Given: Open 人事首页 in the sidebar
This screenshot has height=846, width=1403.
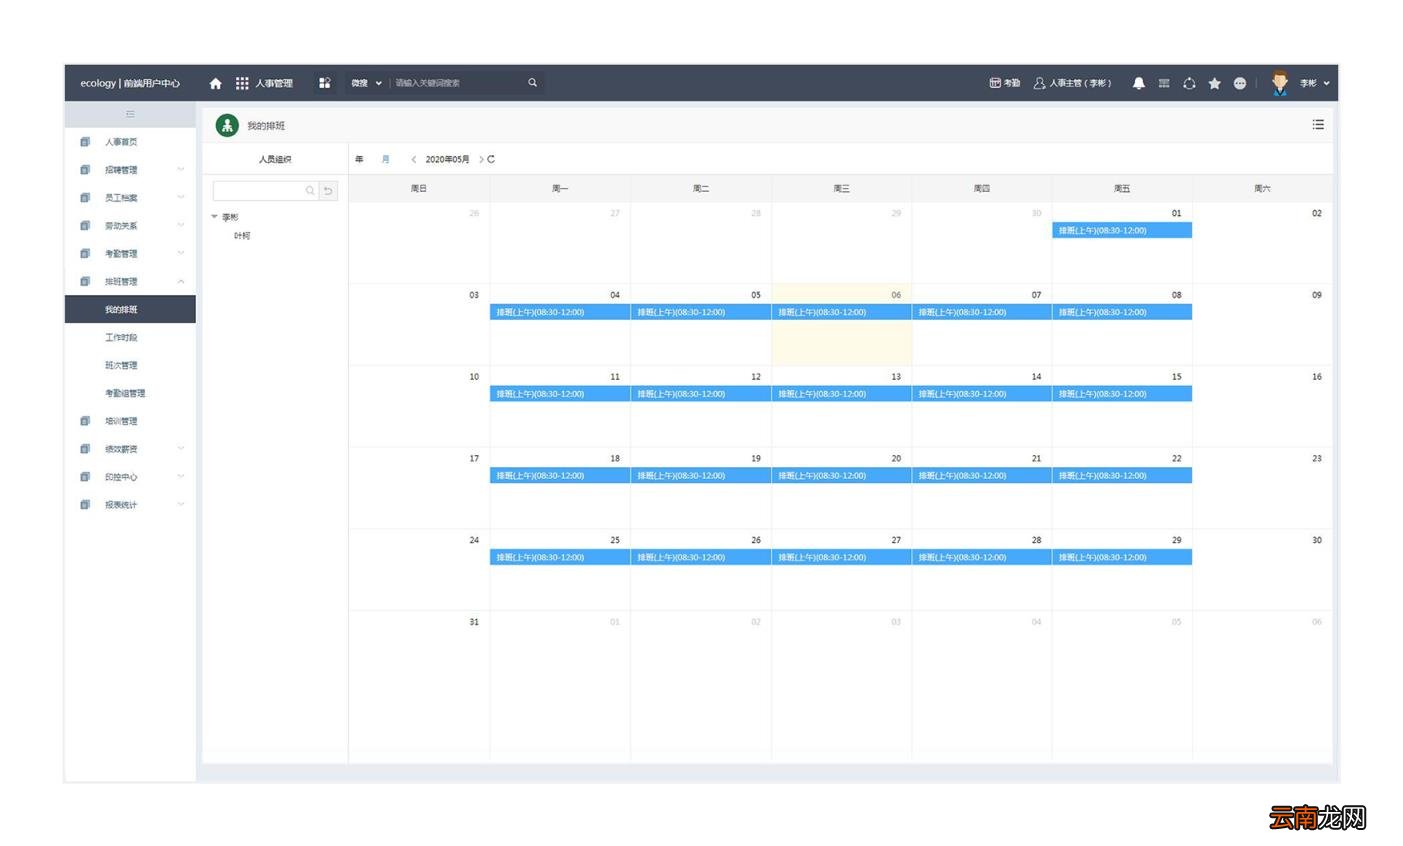Looking at the screenshot, I should point(121,142).
